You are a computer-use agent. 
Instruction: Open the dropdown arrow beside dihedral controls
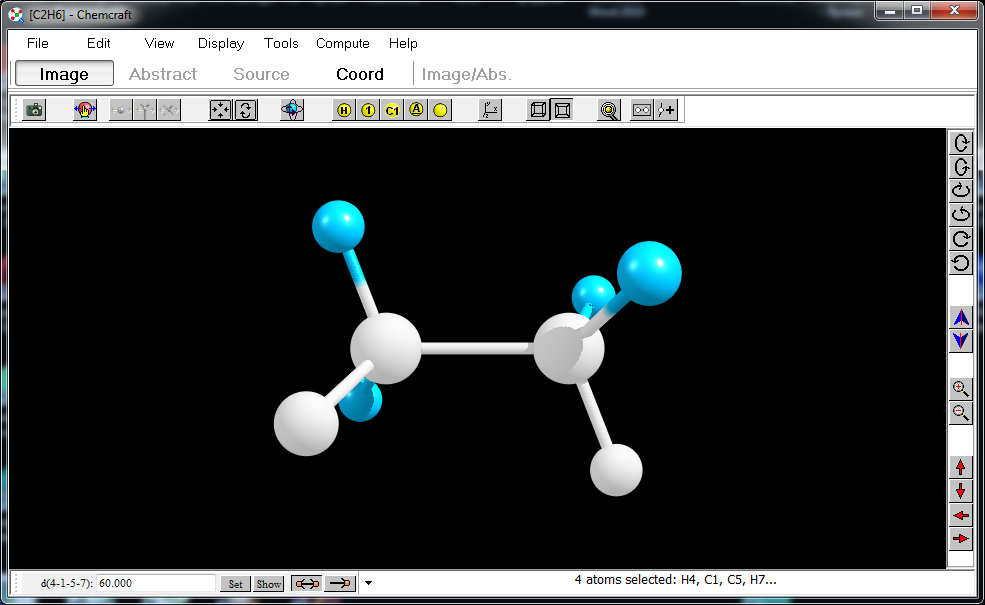click(368, 583)
